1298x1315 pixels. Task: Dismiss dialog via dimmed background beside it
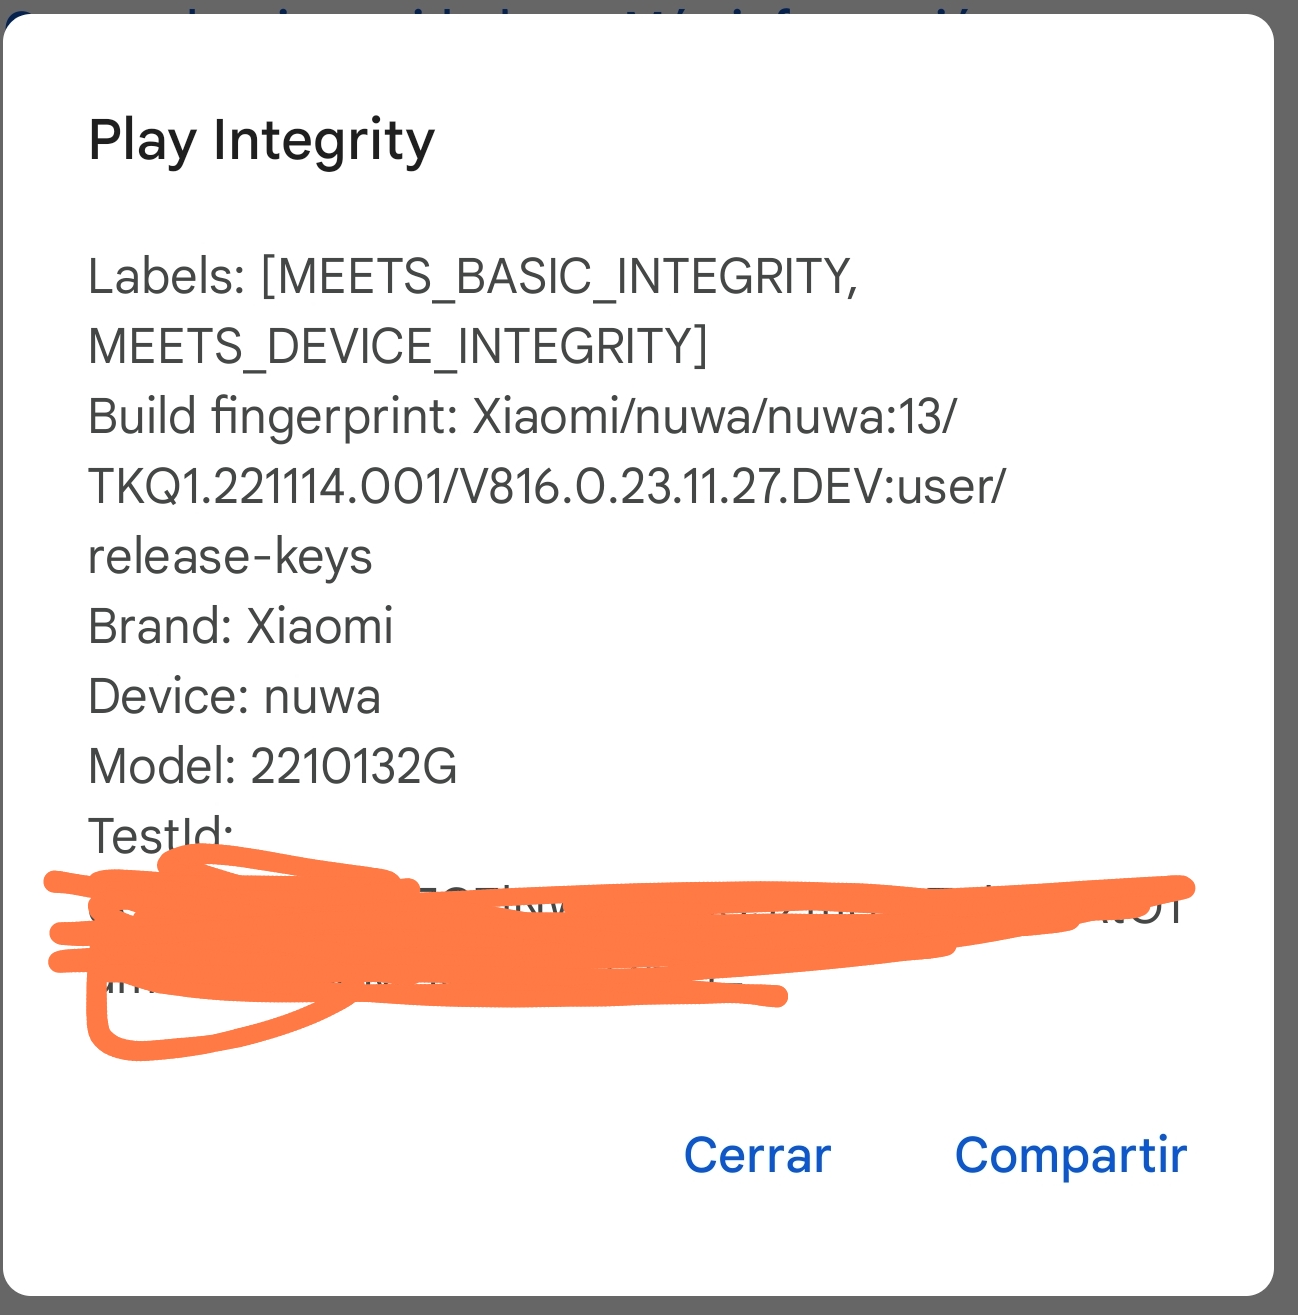point(1286,650)
